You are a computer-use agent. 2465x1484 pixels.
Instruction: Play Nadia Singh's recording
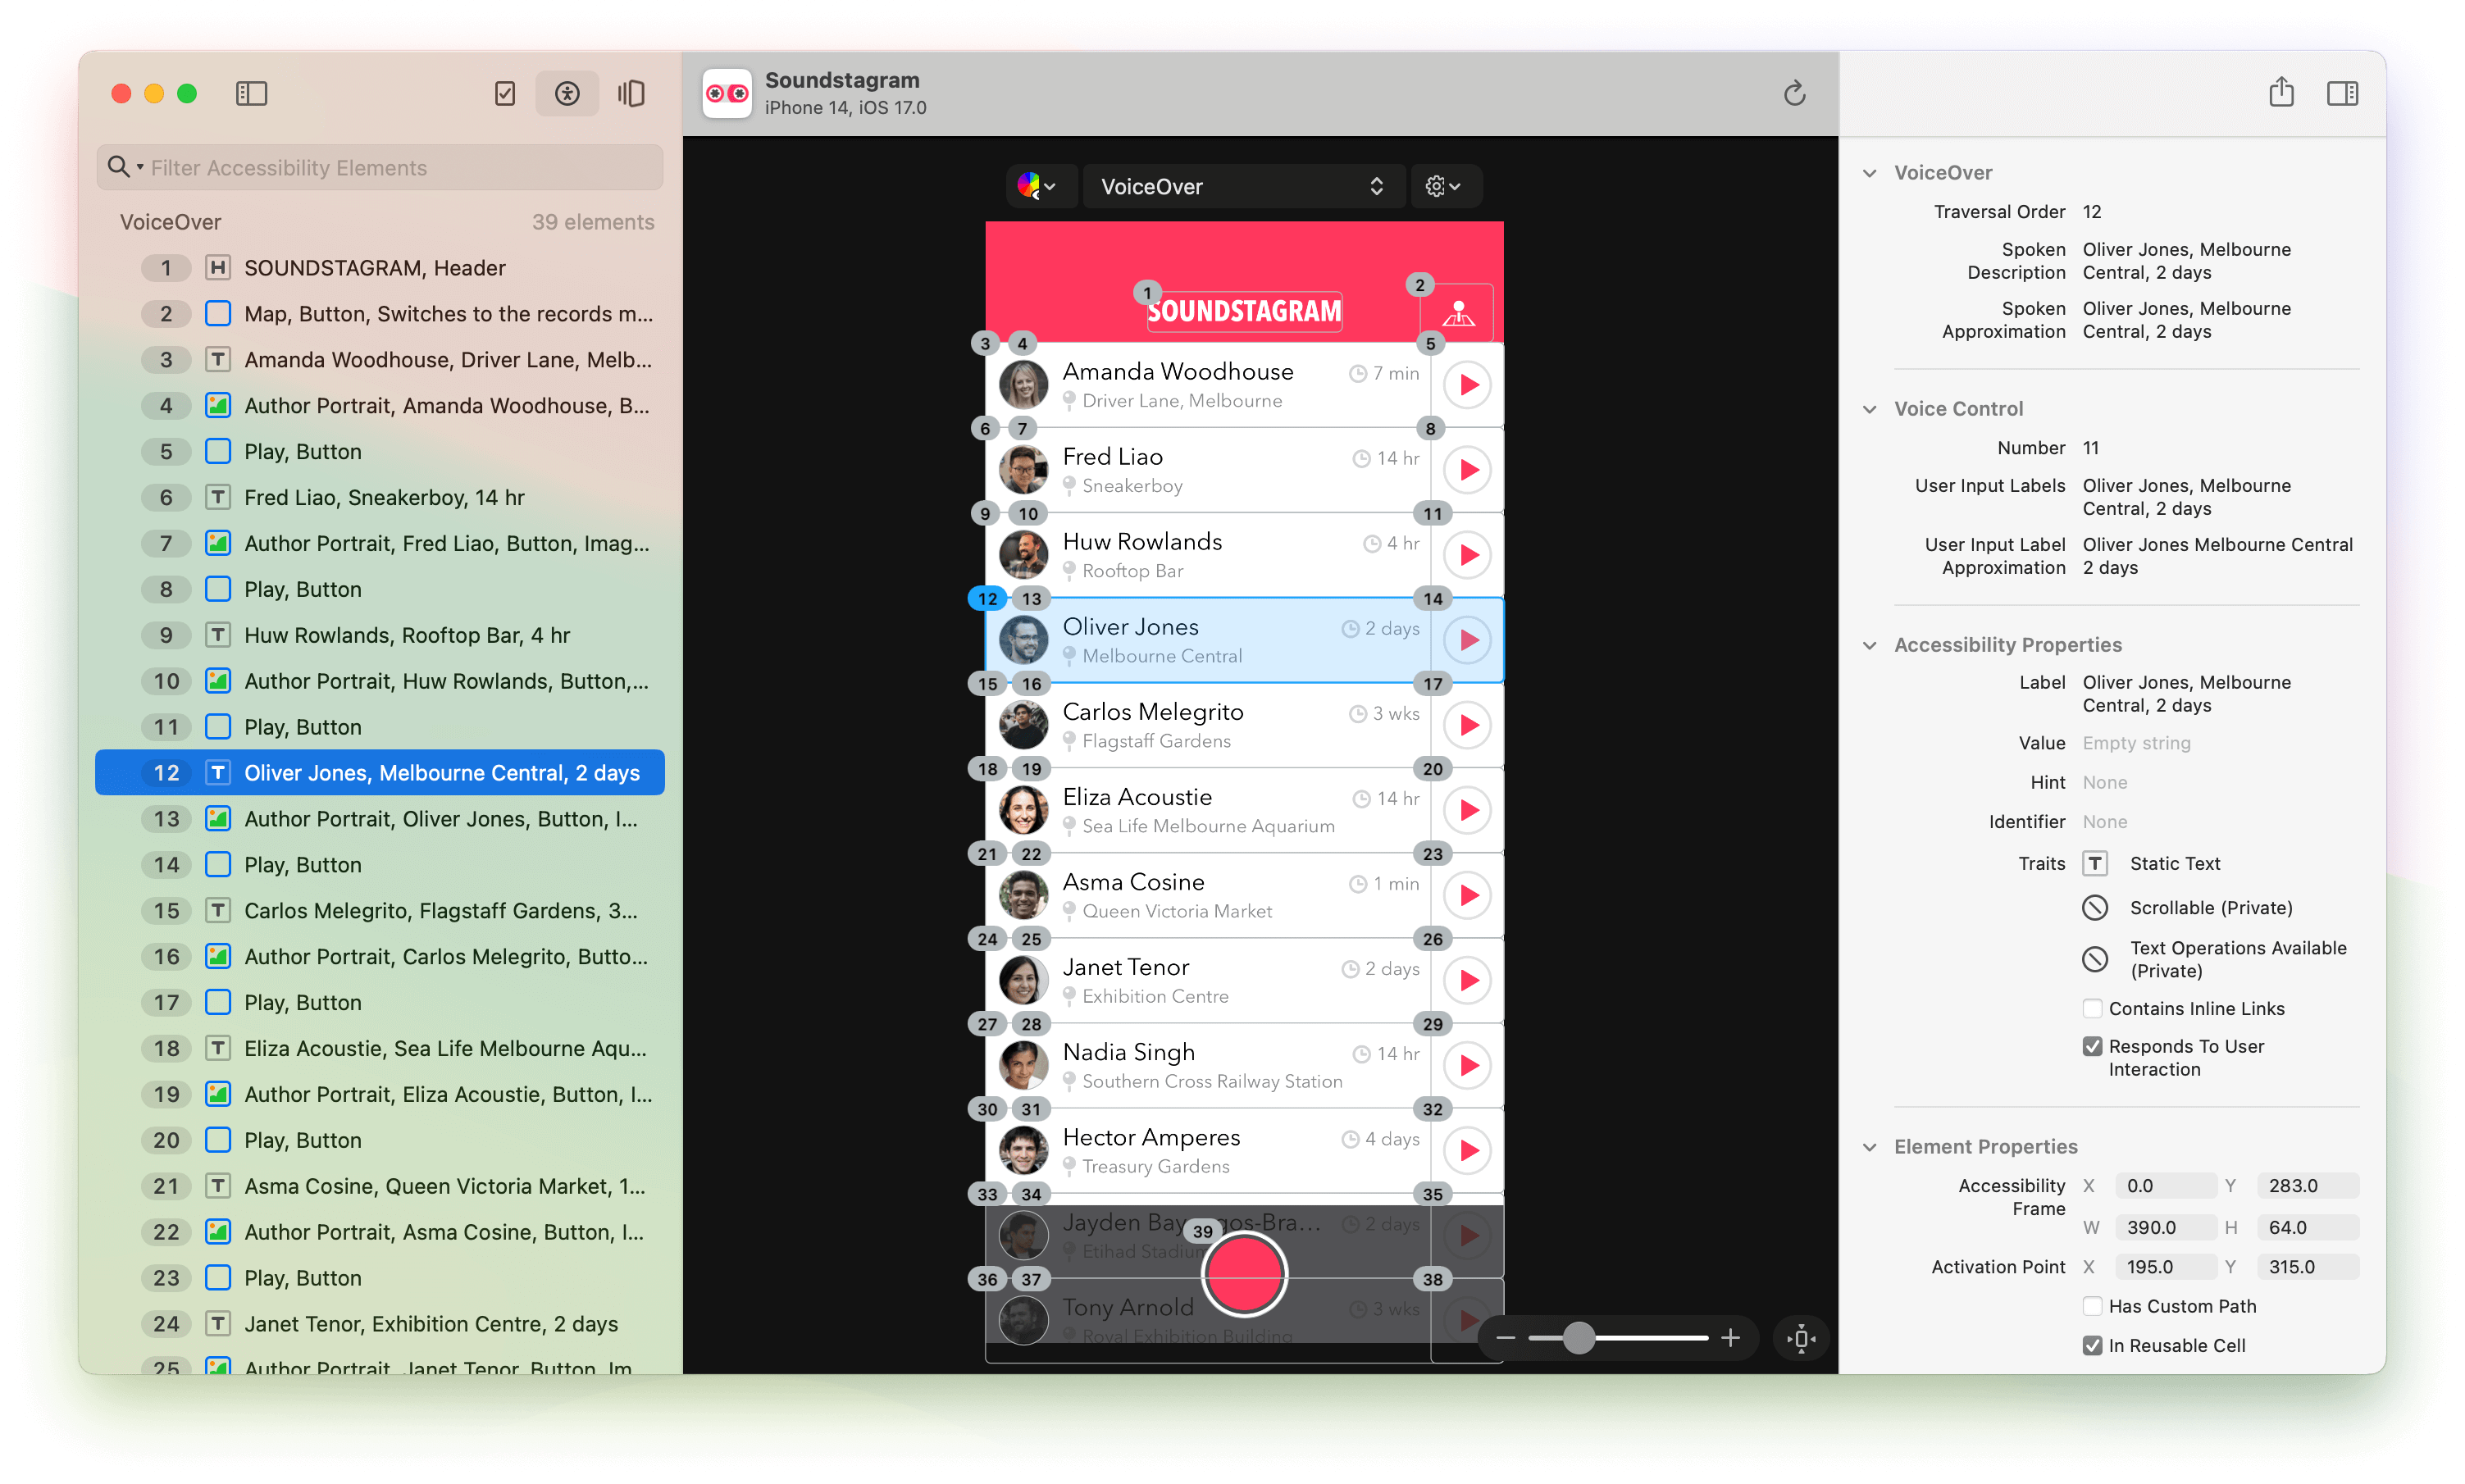click(1468, 1065)
